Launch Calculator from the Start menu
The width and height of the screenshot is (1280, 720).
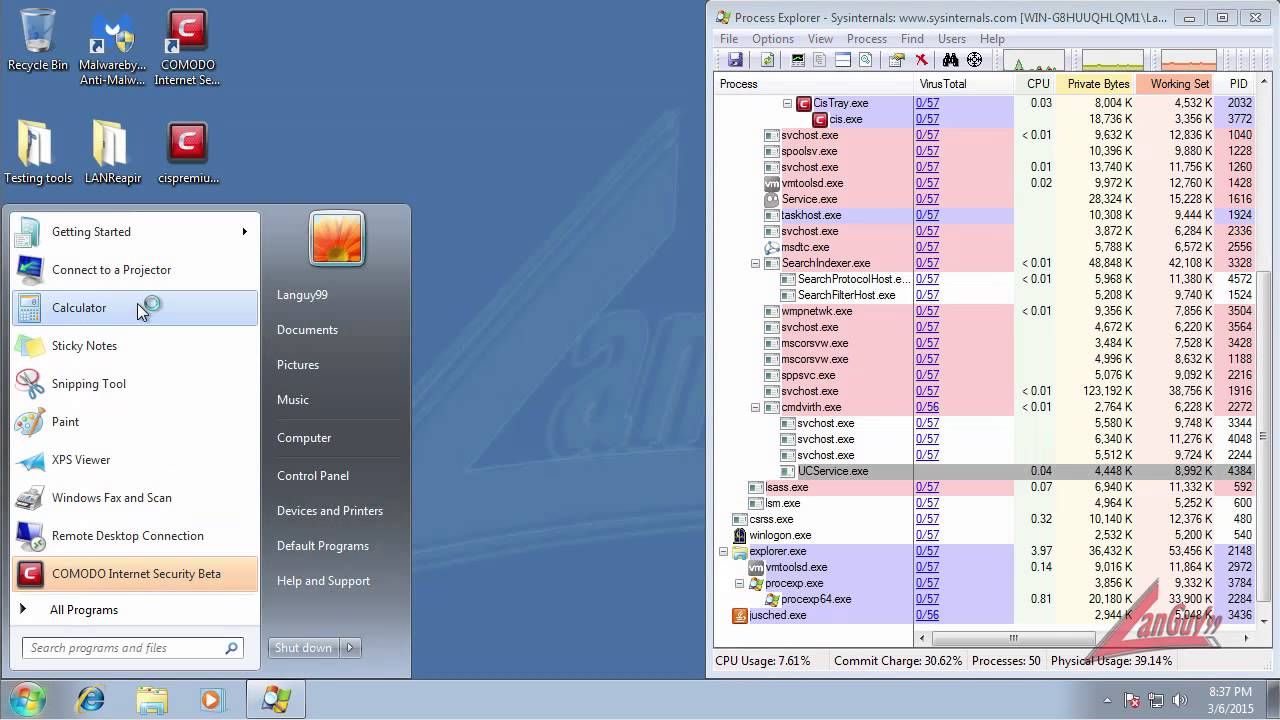(135, 308)
